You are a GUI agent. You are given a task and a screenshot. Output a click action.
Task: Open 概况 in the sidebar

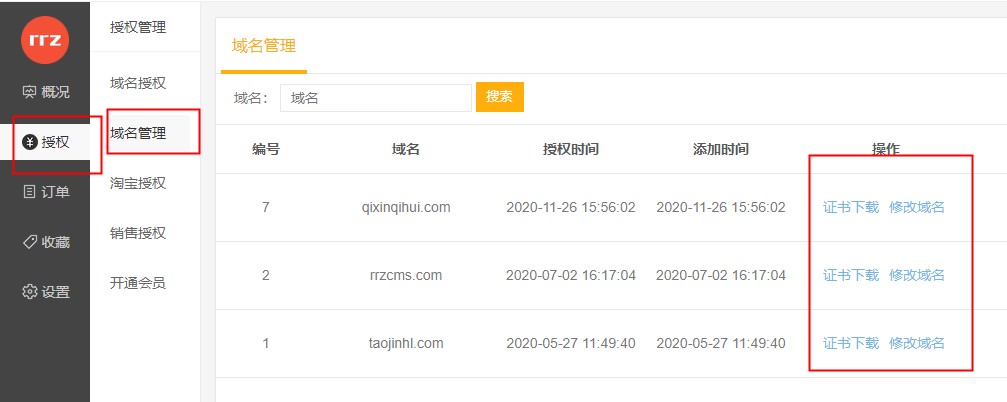click(x=45, y=92)
